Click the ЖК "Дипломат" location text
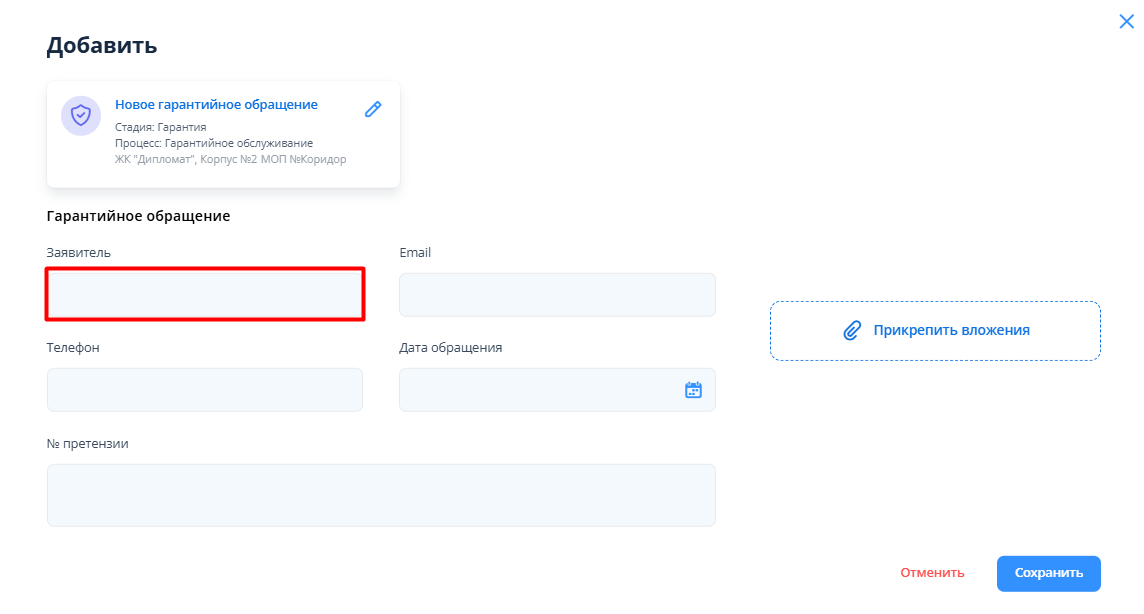This screenshot has width=1144, height=614. (230, 159)
